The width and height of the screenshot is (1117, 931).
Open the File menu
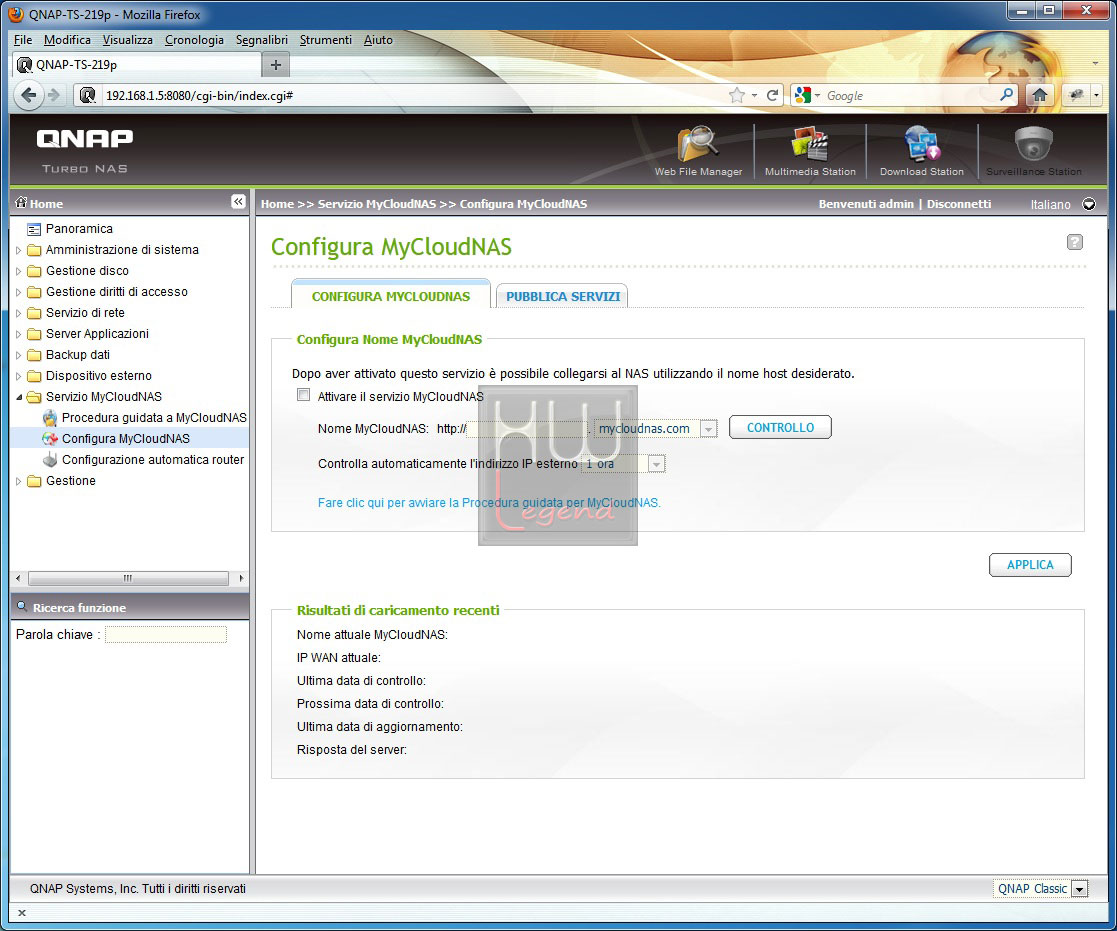(x=23, y=40)
